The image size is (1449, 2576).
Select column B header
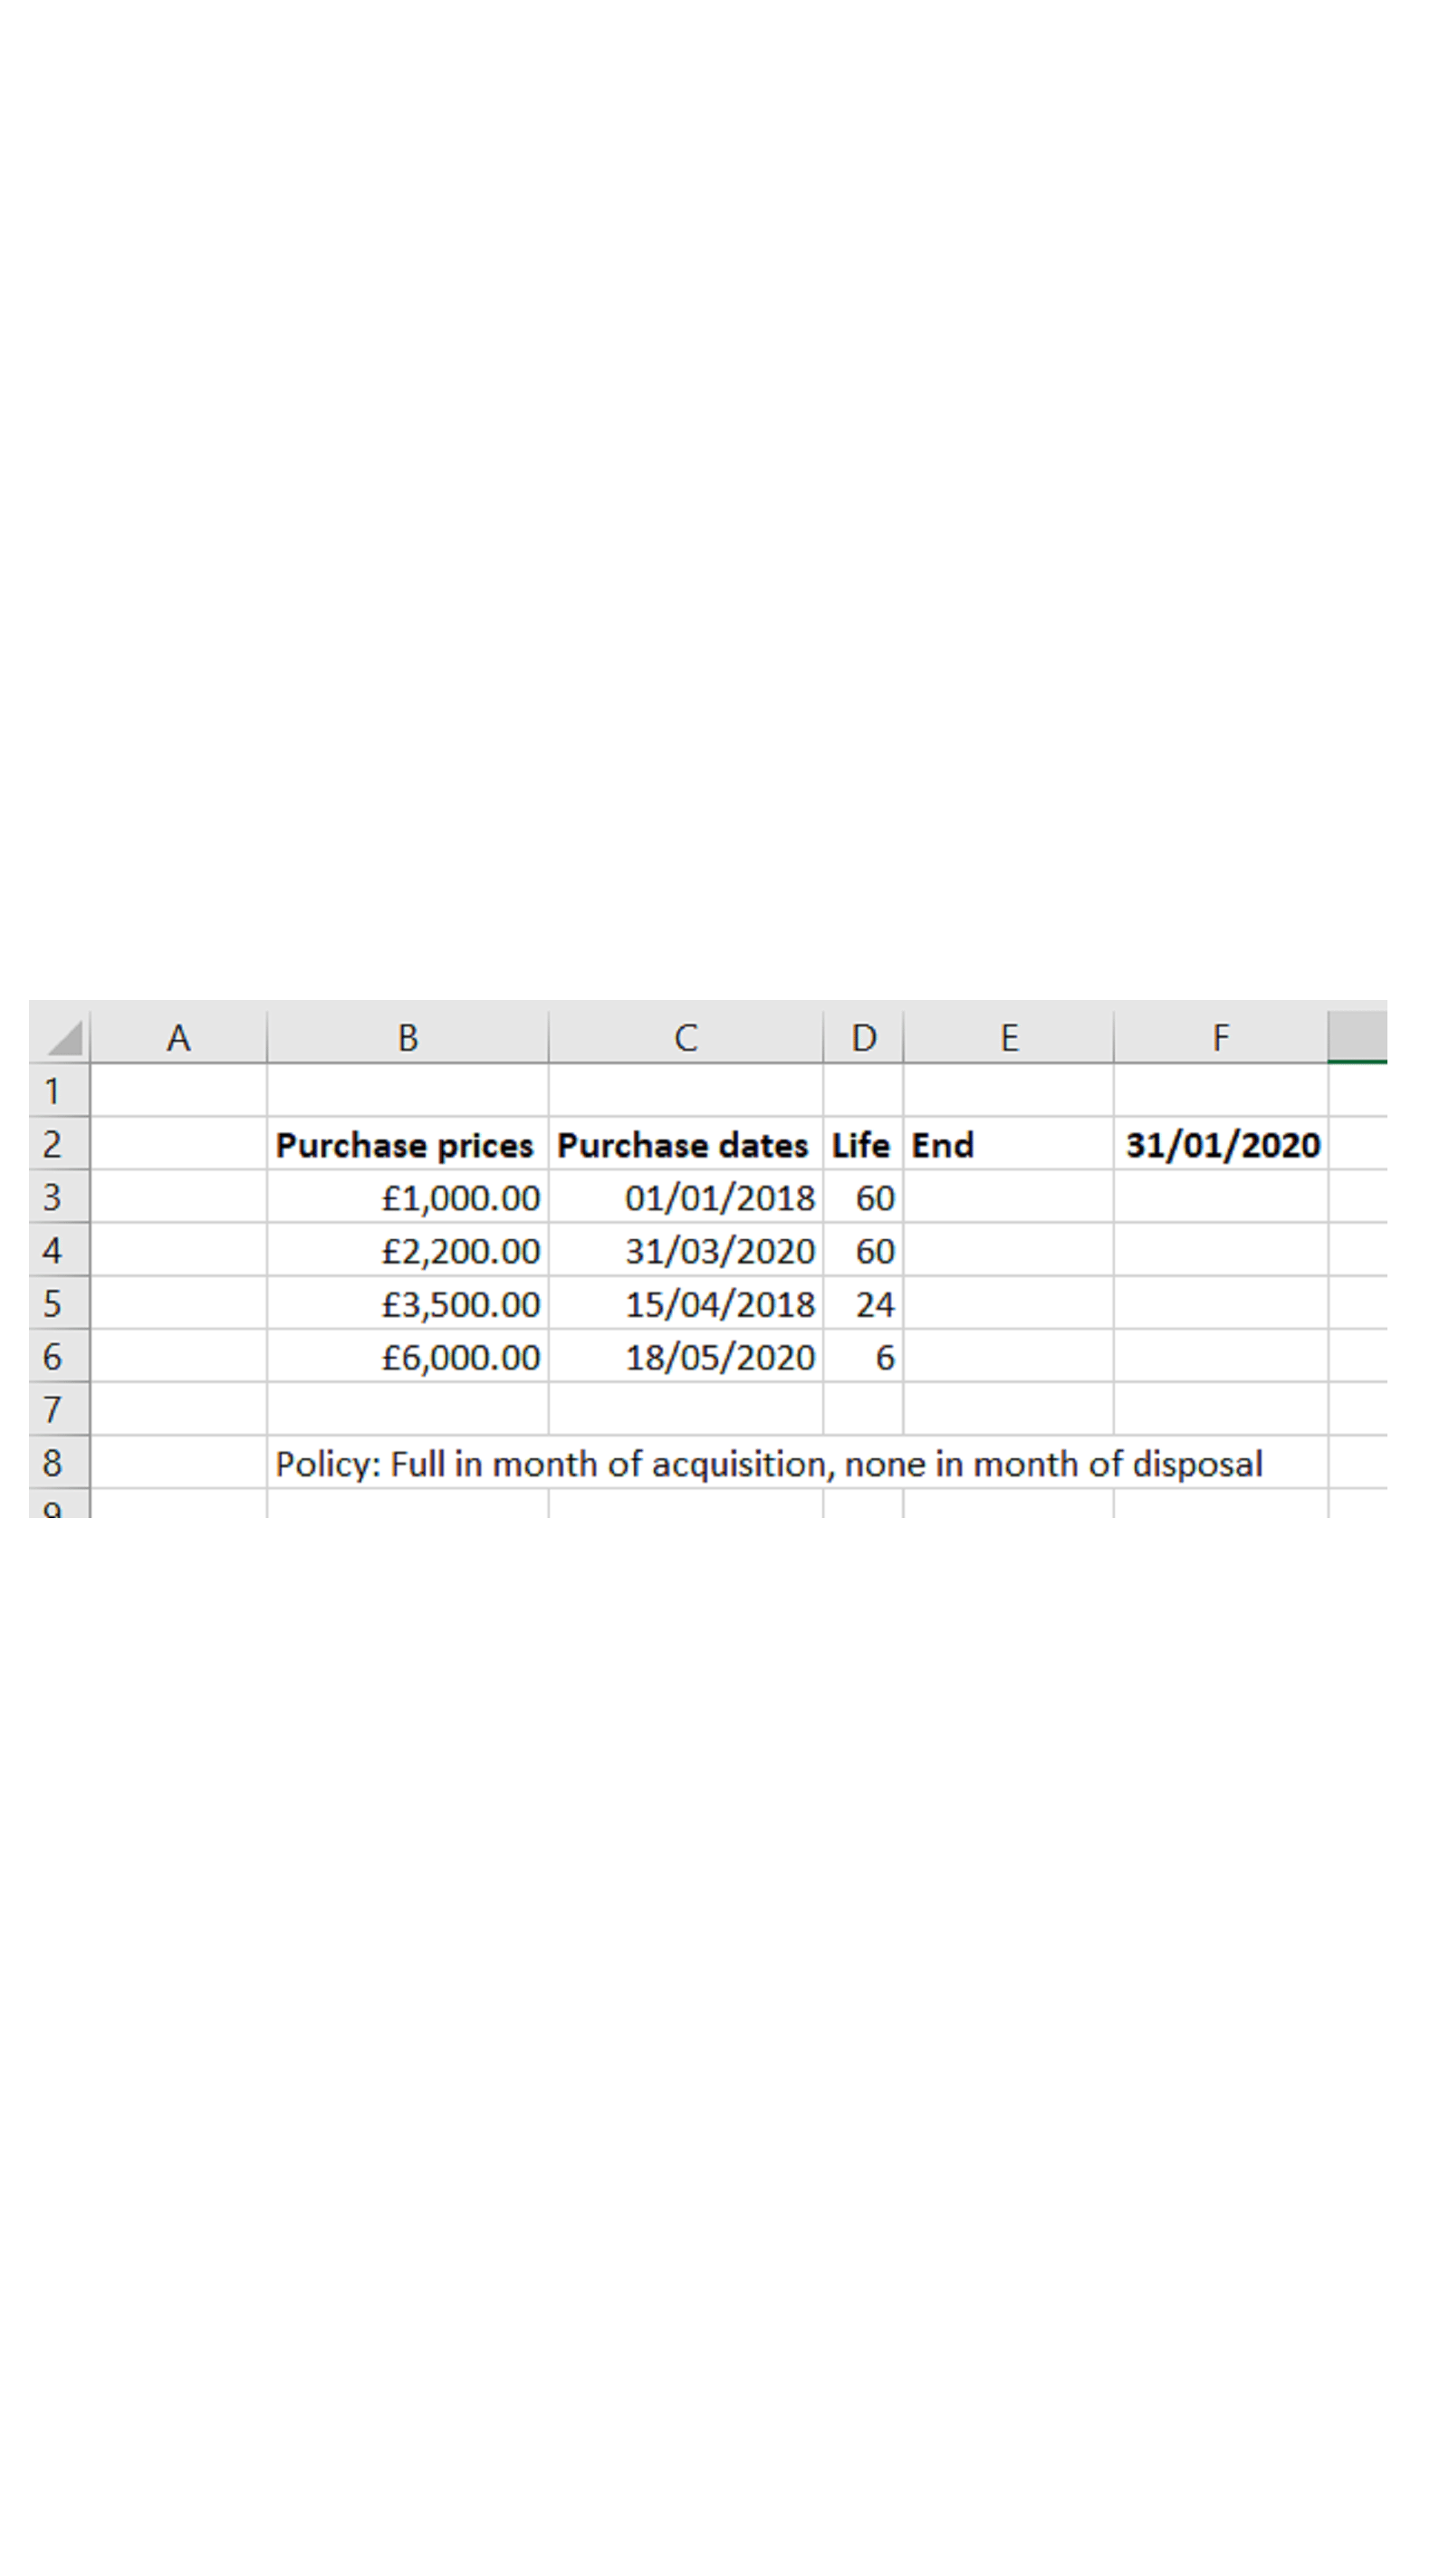(407, 1037)
